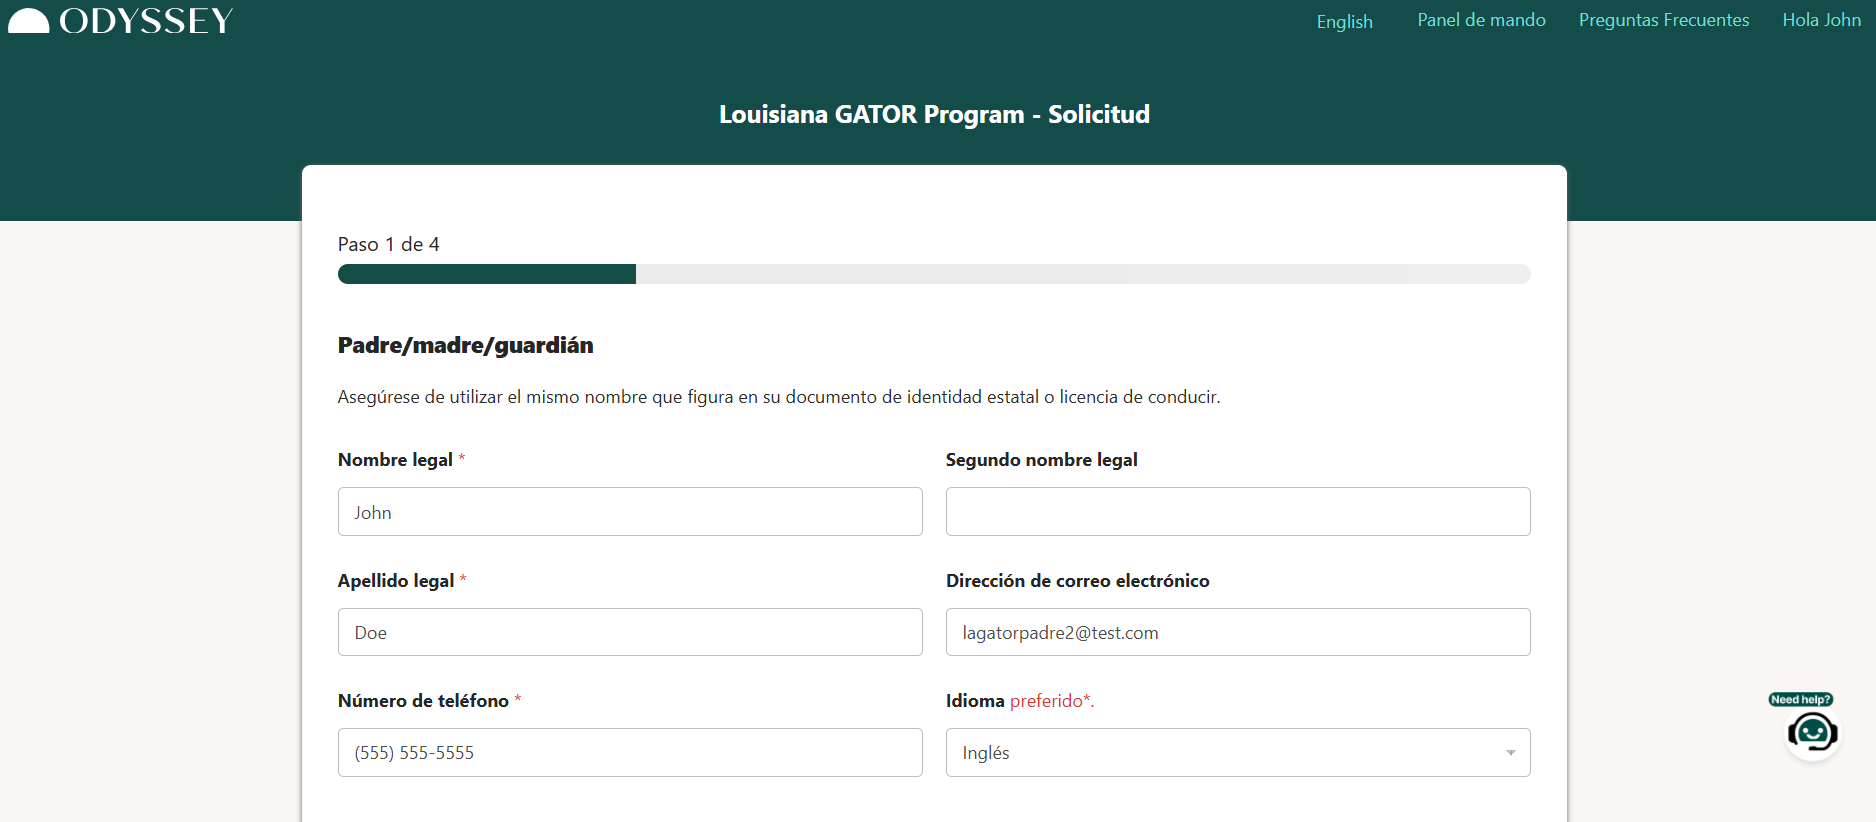Click the Dirección de correo electrónico field
The height and width of the screenshot is (822, 1876).
pyautogui.click(x=1238, y=632)
